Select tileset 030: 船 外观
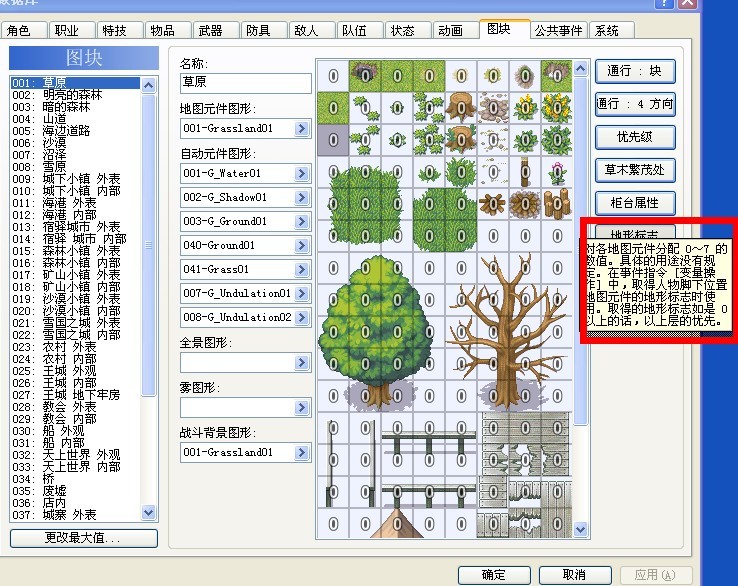 [x=75, y=431]
